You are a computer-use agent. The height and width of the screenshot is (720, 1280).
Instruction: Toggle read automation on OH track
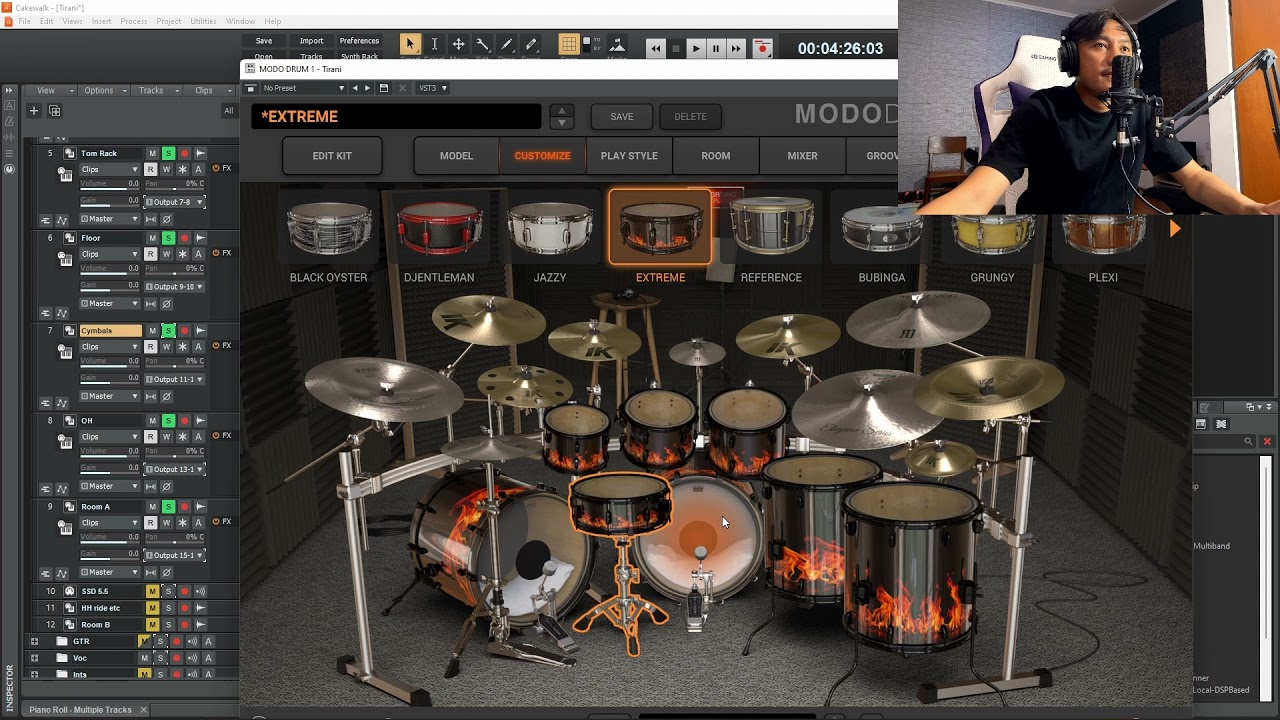pos(150,436)
